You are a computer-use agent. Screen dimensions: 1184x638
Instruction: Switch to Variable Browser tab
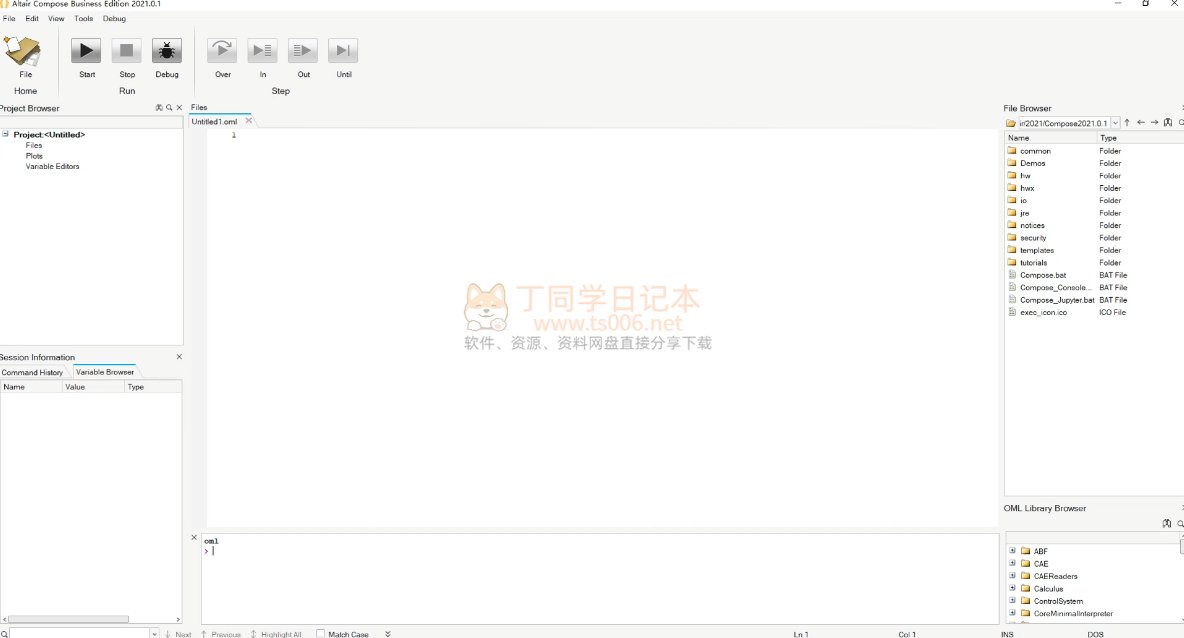[x=105, y=371]
